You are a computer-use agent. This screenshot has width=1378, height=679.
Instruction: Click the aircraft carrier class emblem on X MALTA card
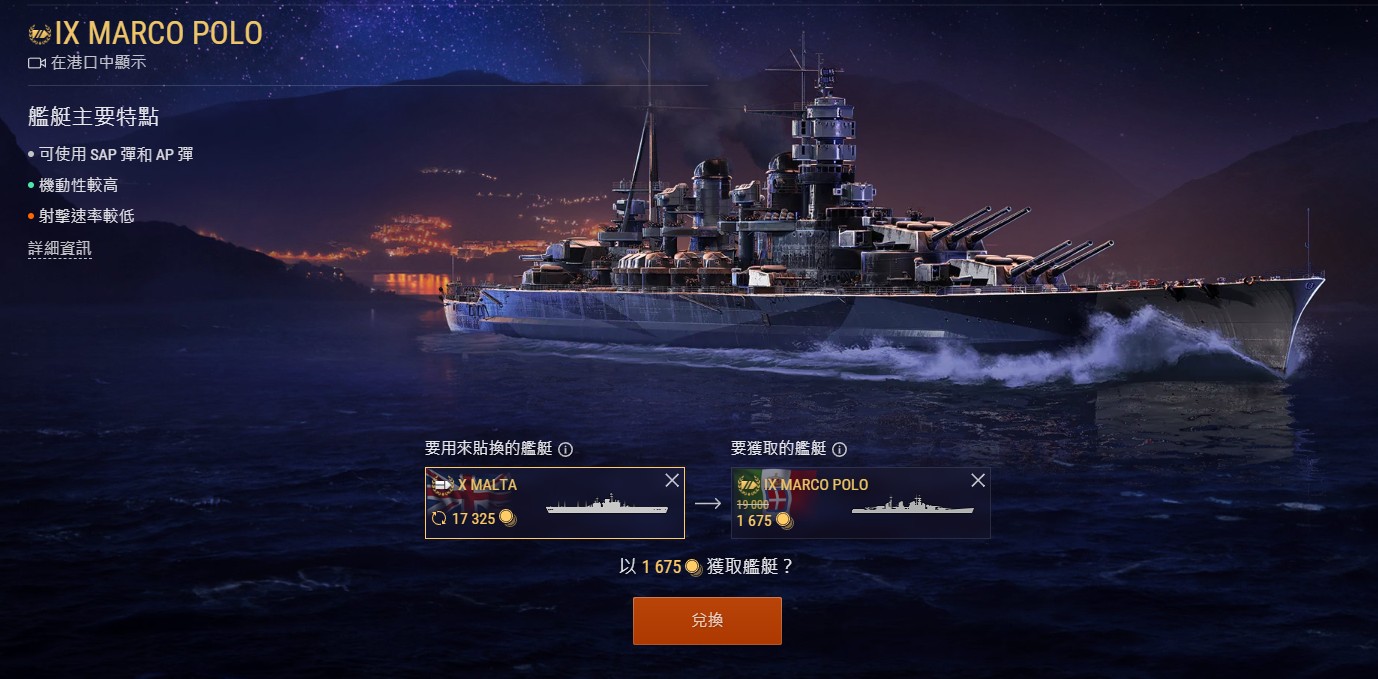[x=441, y=485]
